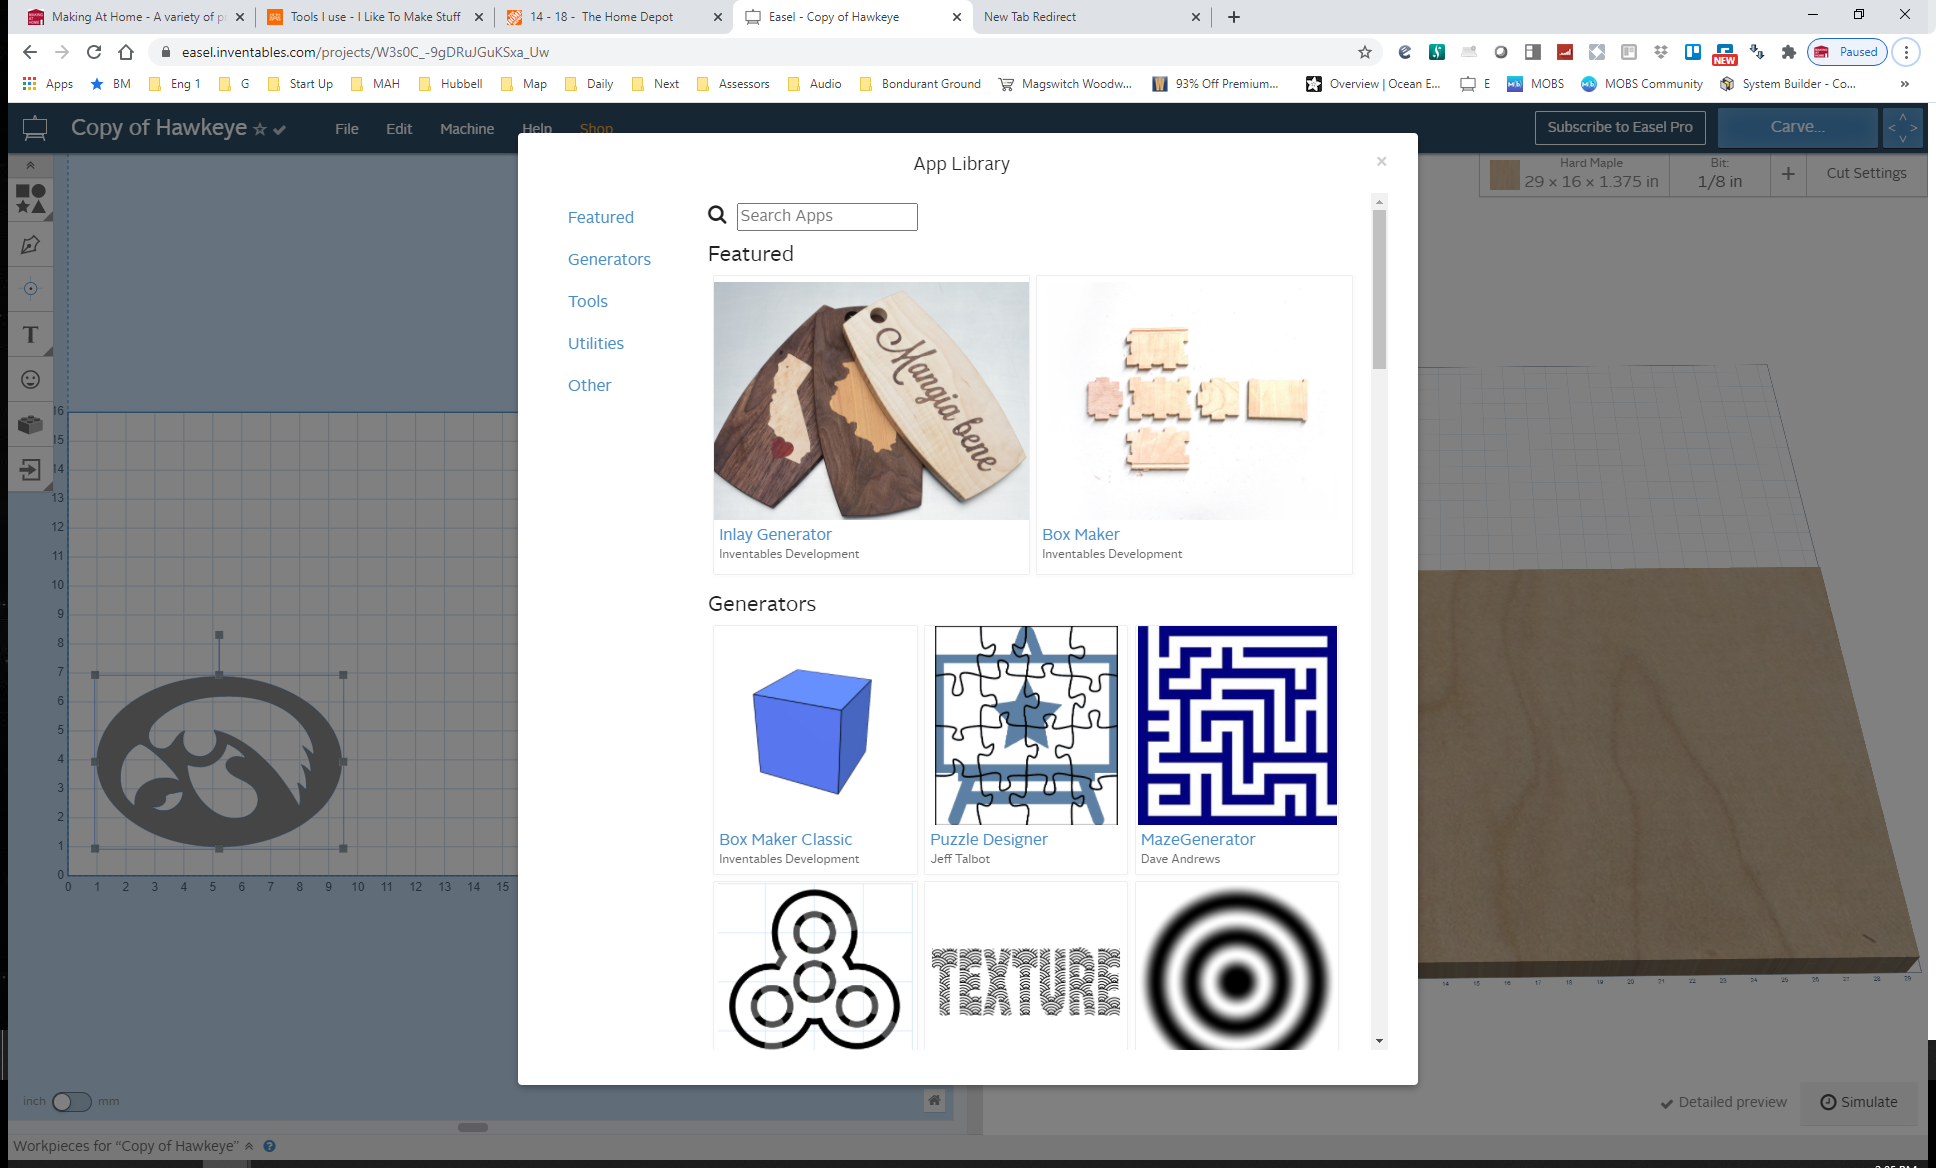Select the Featured category tab
Viewport: 1936px width, 1168px height.
pyautogui.click(x=602, y=217)
